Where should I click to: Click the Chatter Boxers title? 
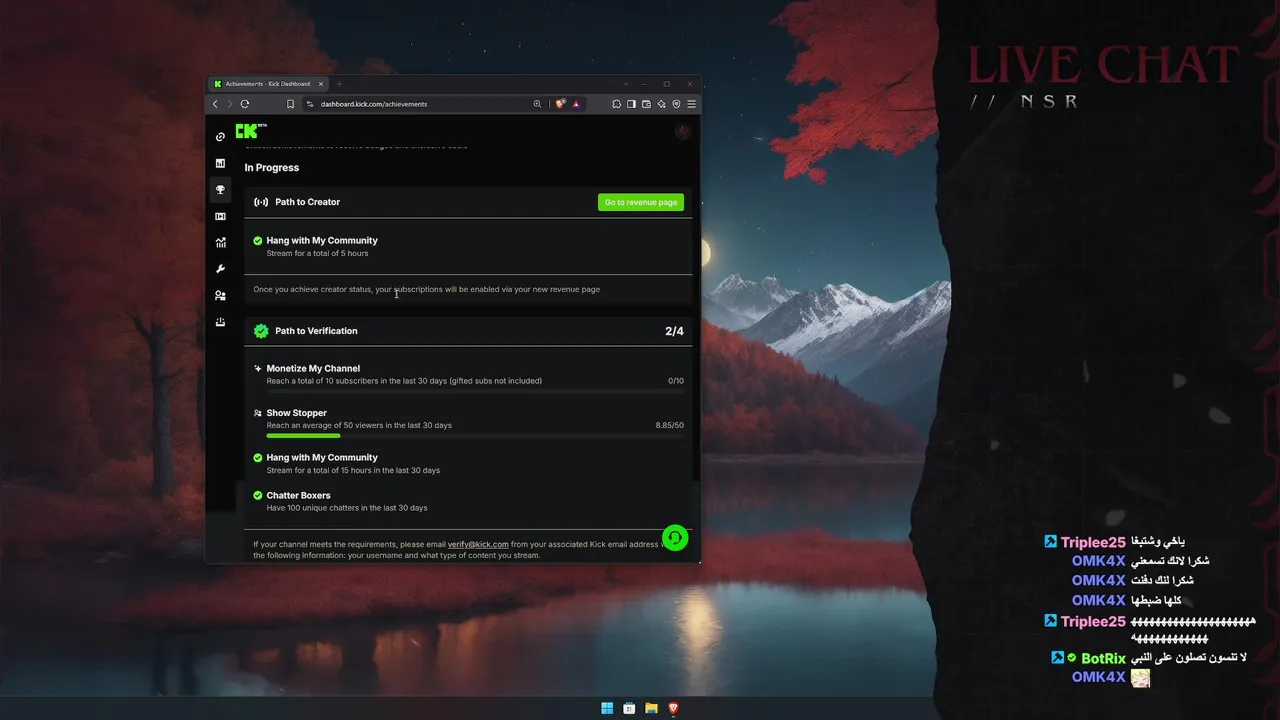[x=298, y=495]
